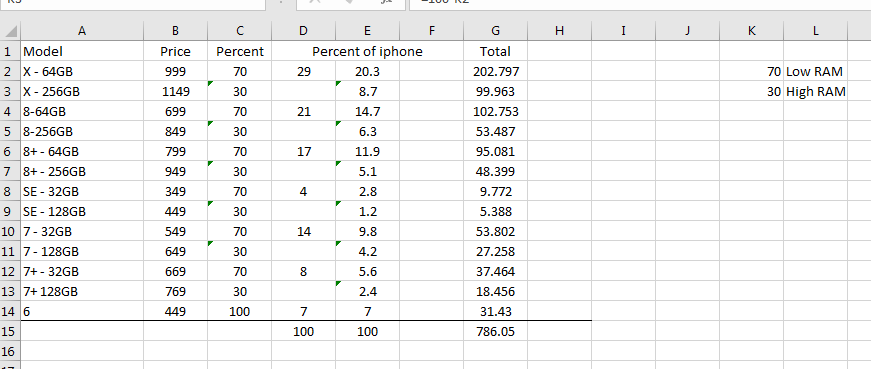Select the cell showing 14.7
Viewport: 871px width, 369px height.
click(x=367, y=112)
